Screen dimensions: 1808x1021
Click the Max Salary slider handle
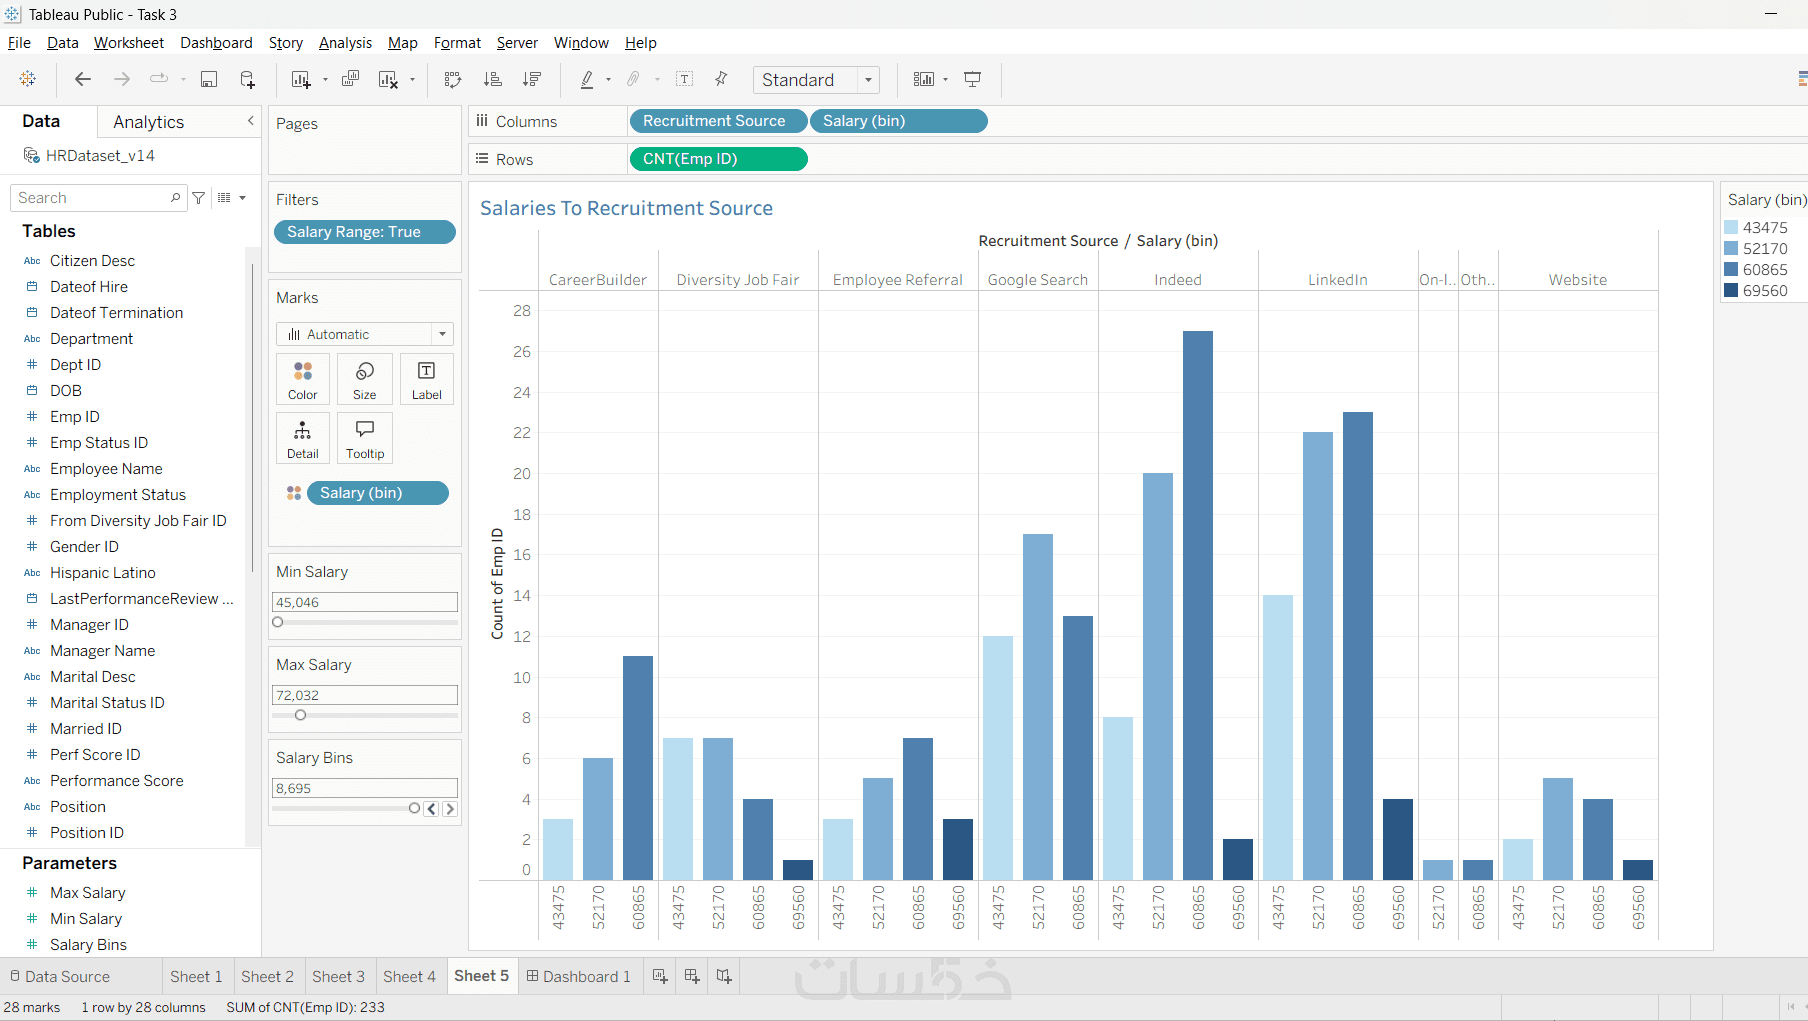pyautogui.click(x=300, y=715)
